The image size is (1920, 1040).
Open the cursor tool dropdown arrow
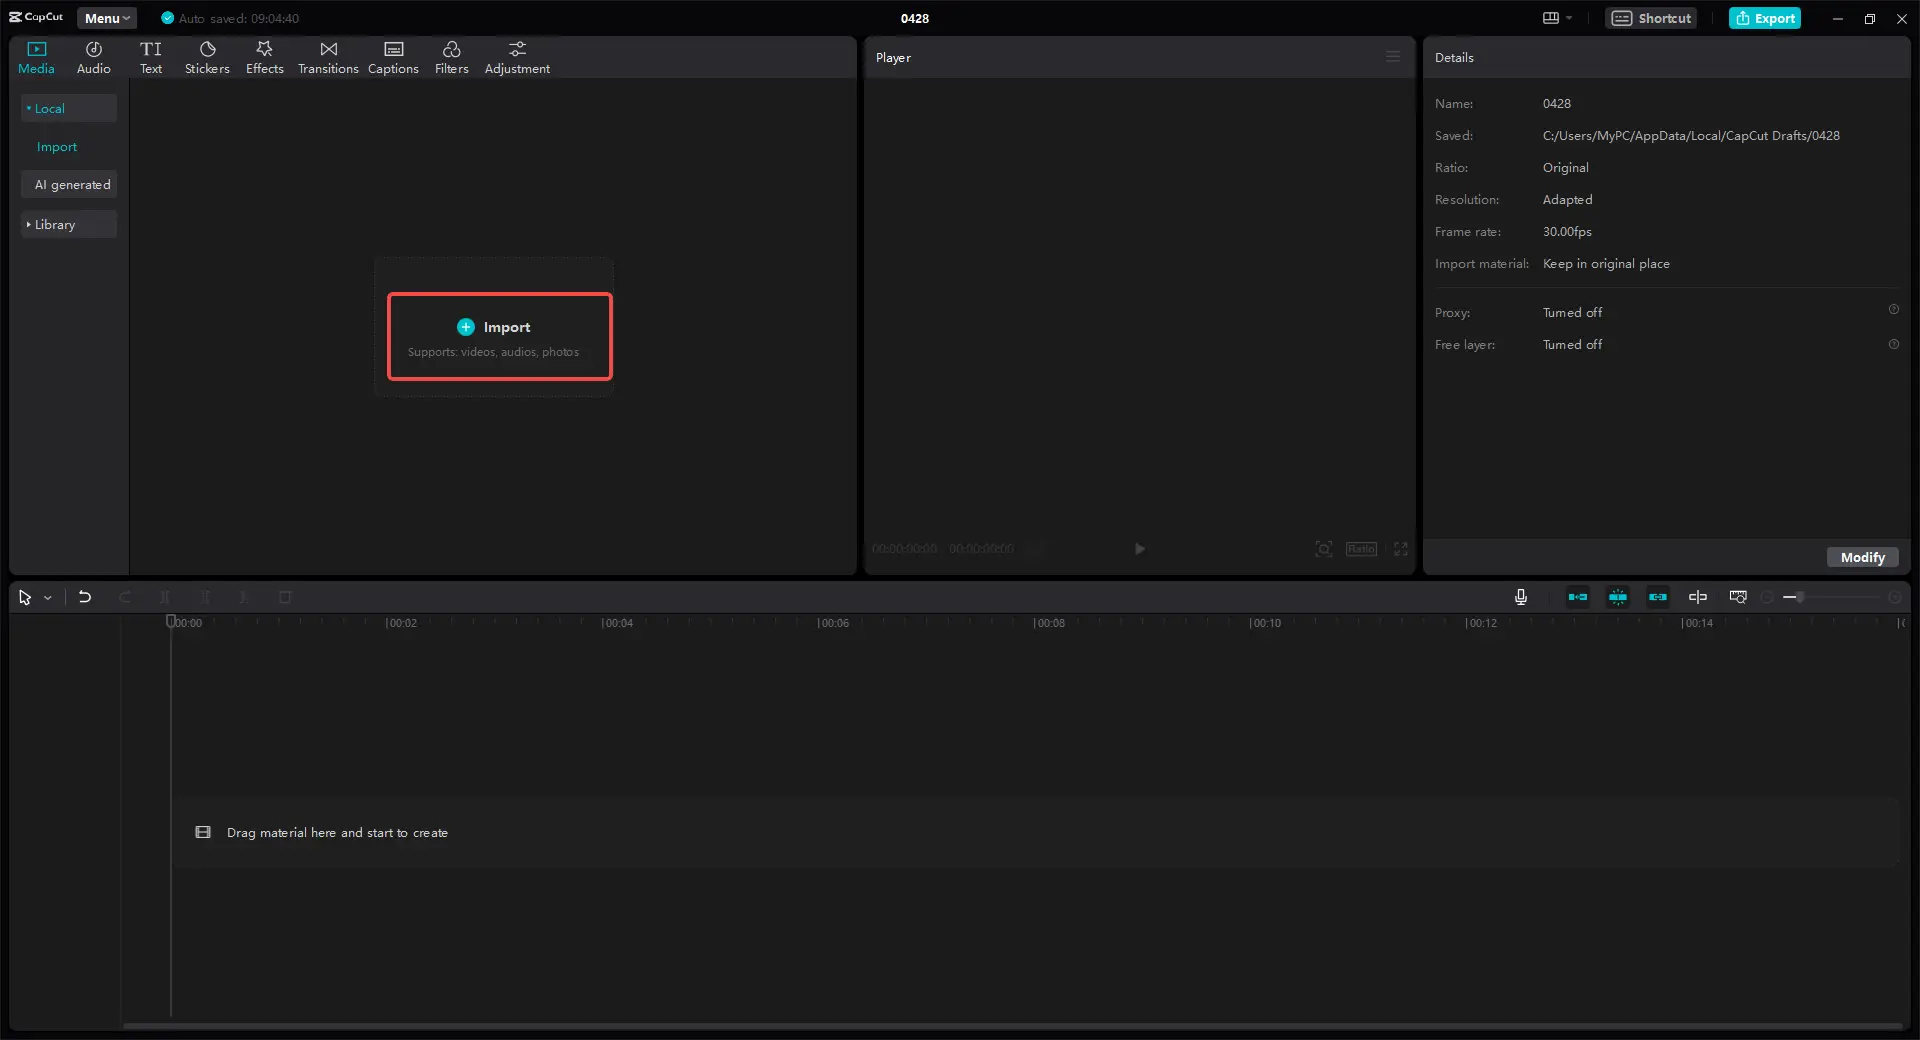[x=47, y=597]
